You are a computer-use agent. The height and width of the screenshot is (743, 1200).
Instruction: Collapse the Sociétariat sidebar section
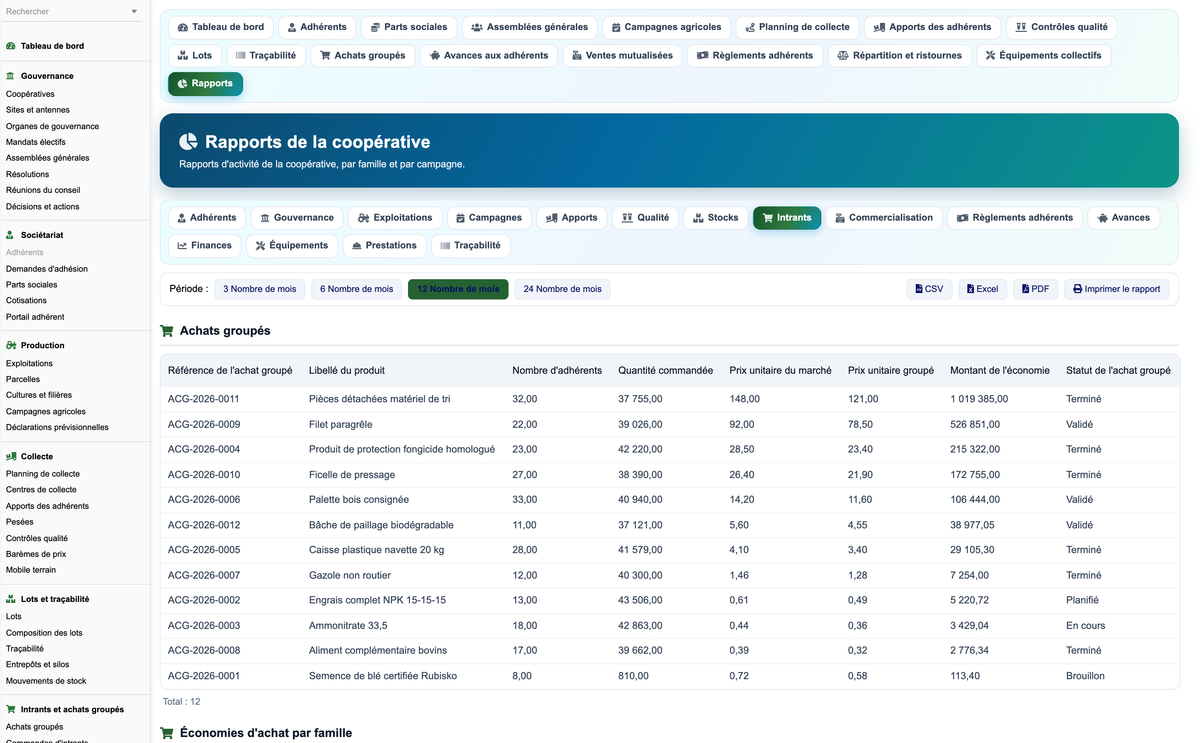pos(42,235)
